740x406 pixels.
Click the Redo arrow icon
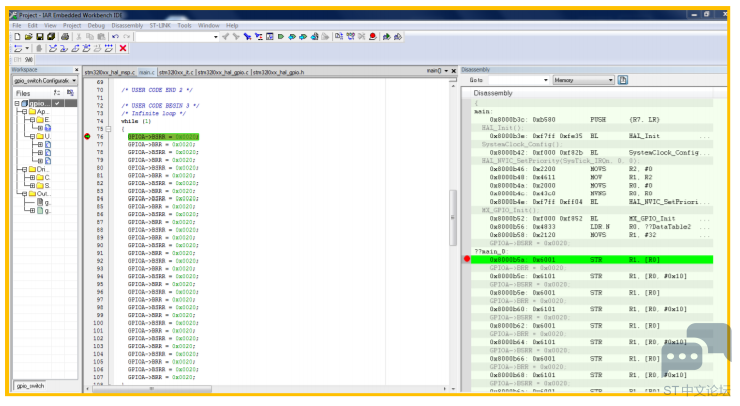click(126, 36)
